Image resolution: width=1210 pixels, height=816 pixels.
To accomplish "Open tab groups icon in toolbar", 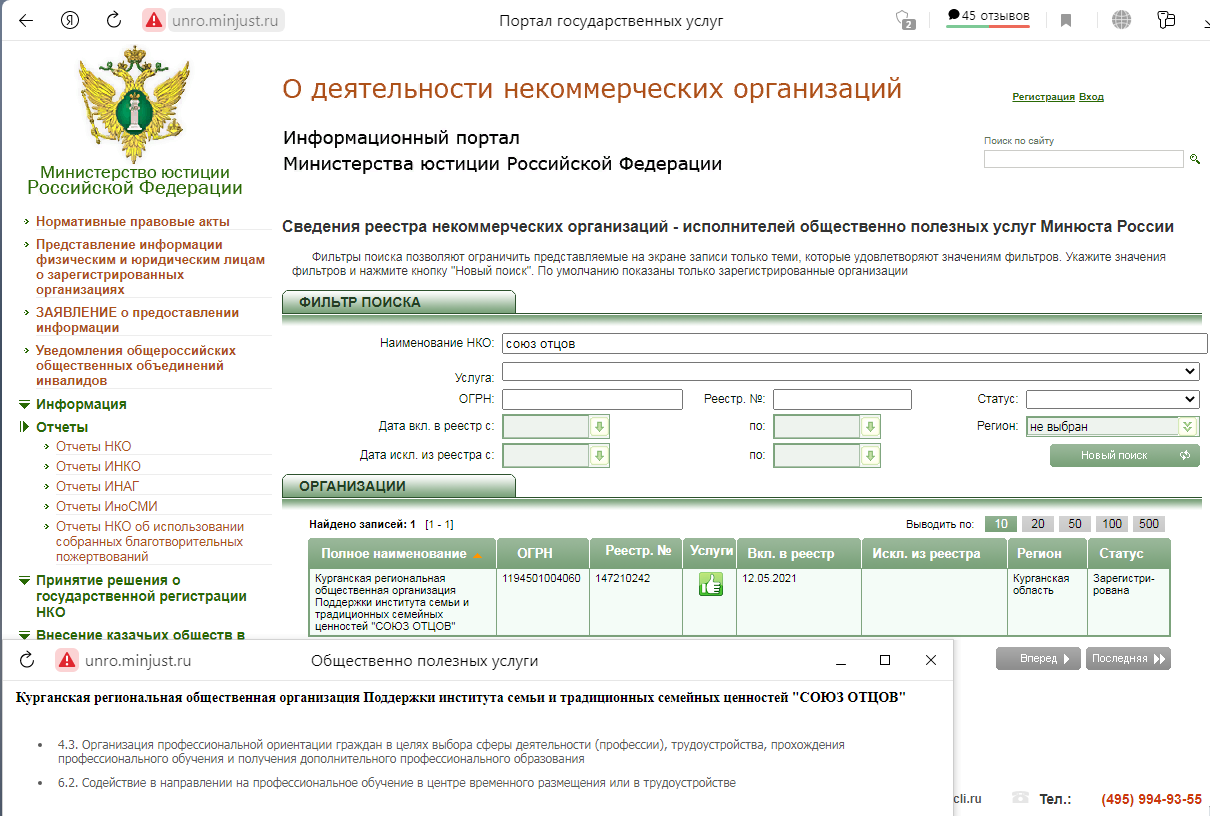I will click(x=1166, y=18).
